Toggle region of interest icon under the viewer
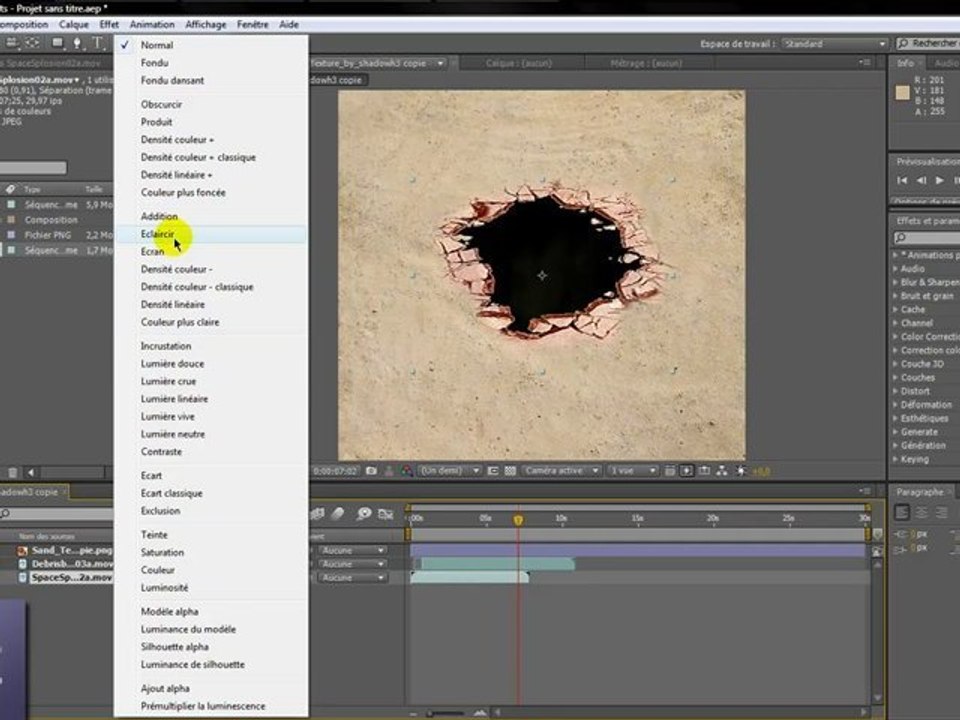Image resolution: width=960 pixels, height=720 pixels. pyautogui.click(x=493, y=471)
